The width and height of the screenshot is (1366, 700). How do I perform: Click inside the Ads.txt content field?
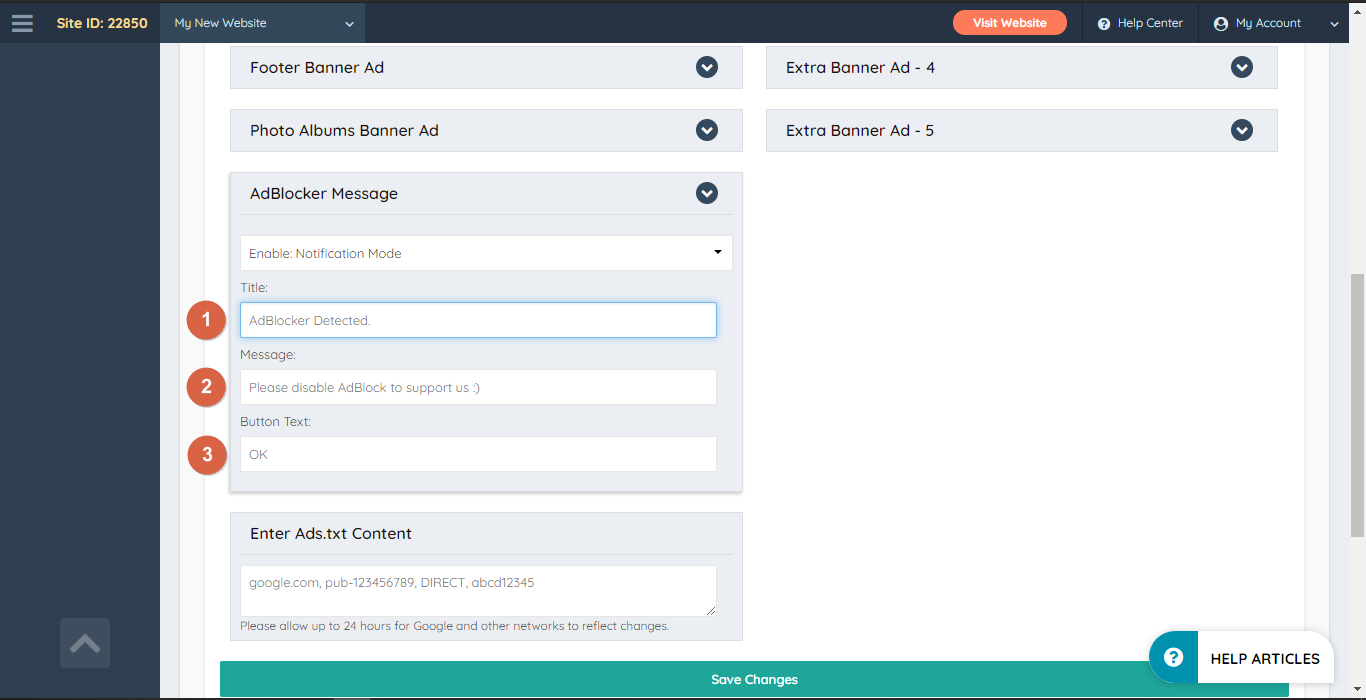coord(478,590)
